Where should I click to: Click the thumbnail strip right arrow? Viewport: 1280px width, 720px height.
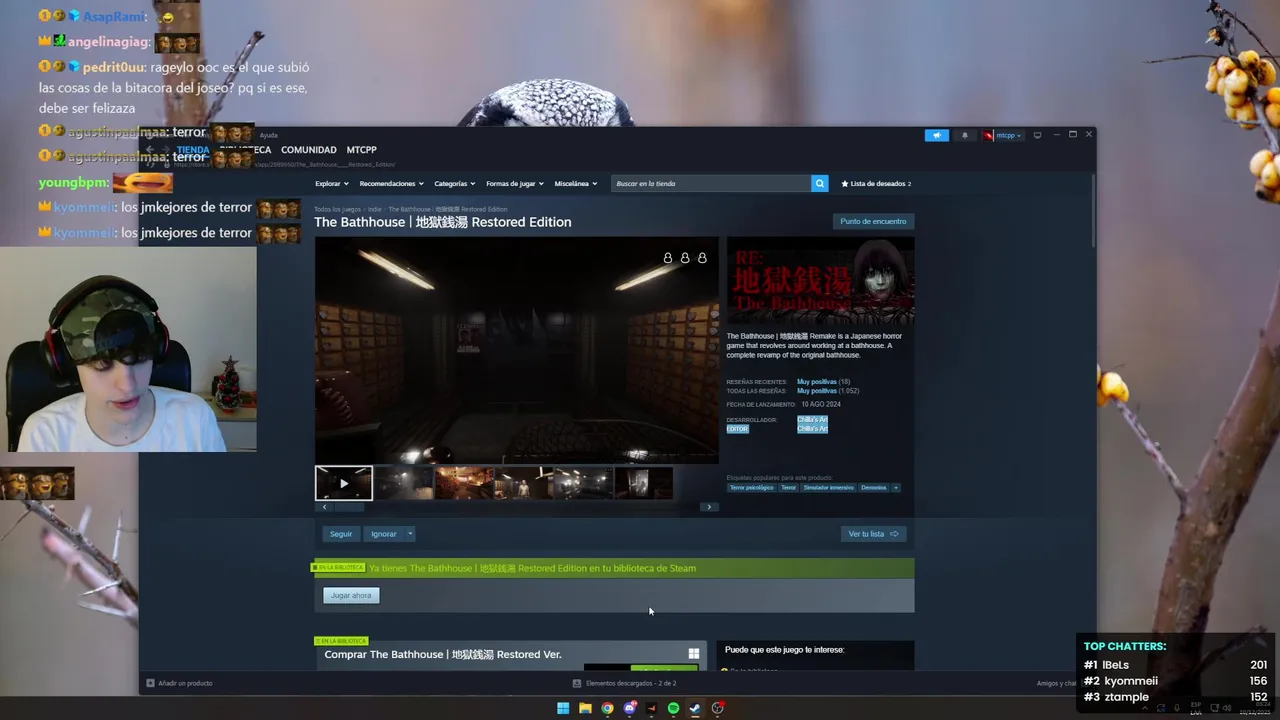point(709,507)
